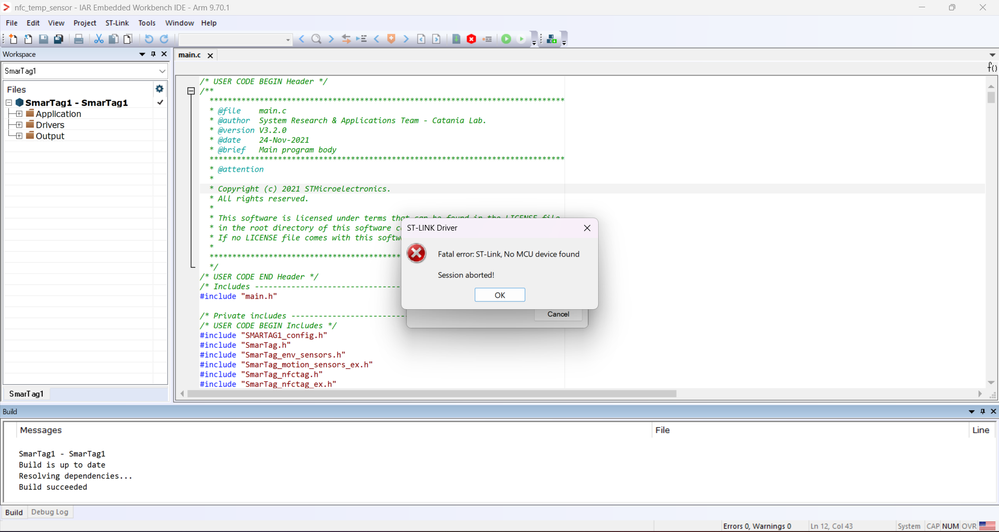This screenshot has height=532, width=999.
Task: Select the SmarTag1 workspace bottom tab
Action: tap(26, 394)
